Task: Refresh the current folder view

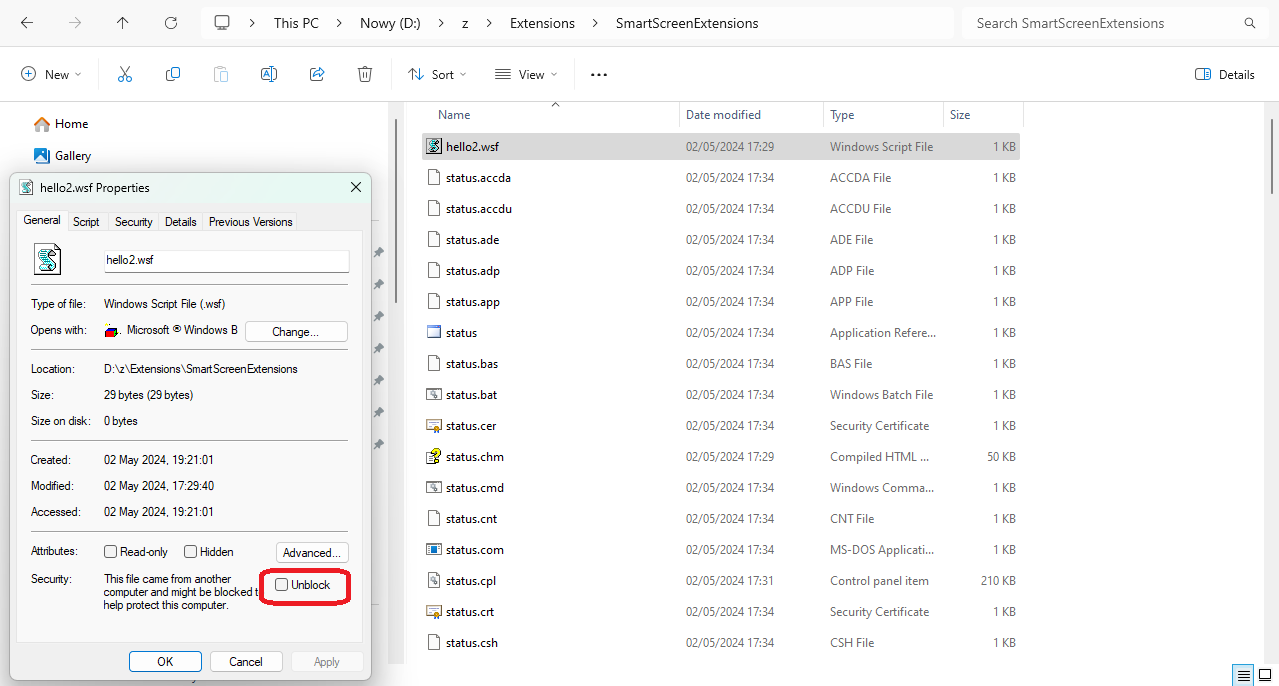Action: (x=171, y=23)
